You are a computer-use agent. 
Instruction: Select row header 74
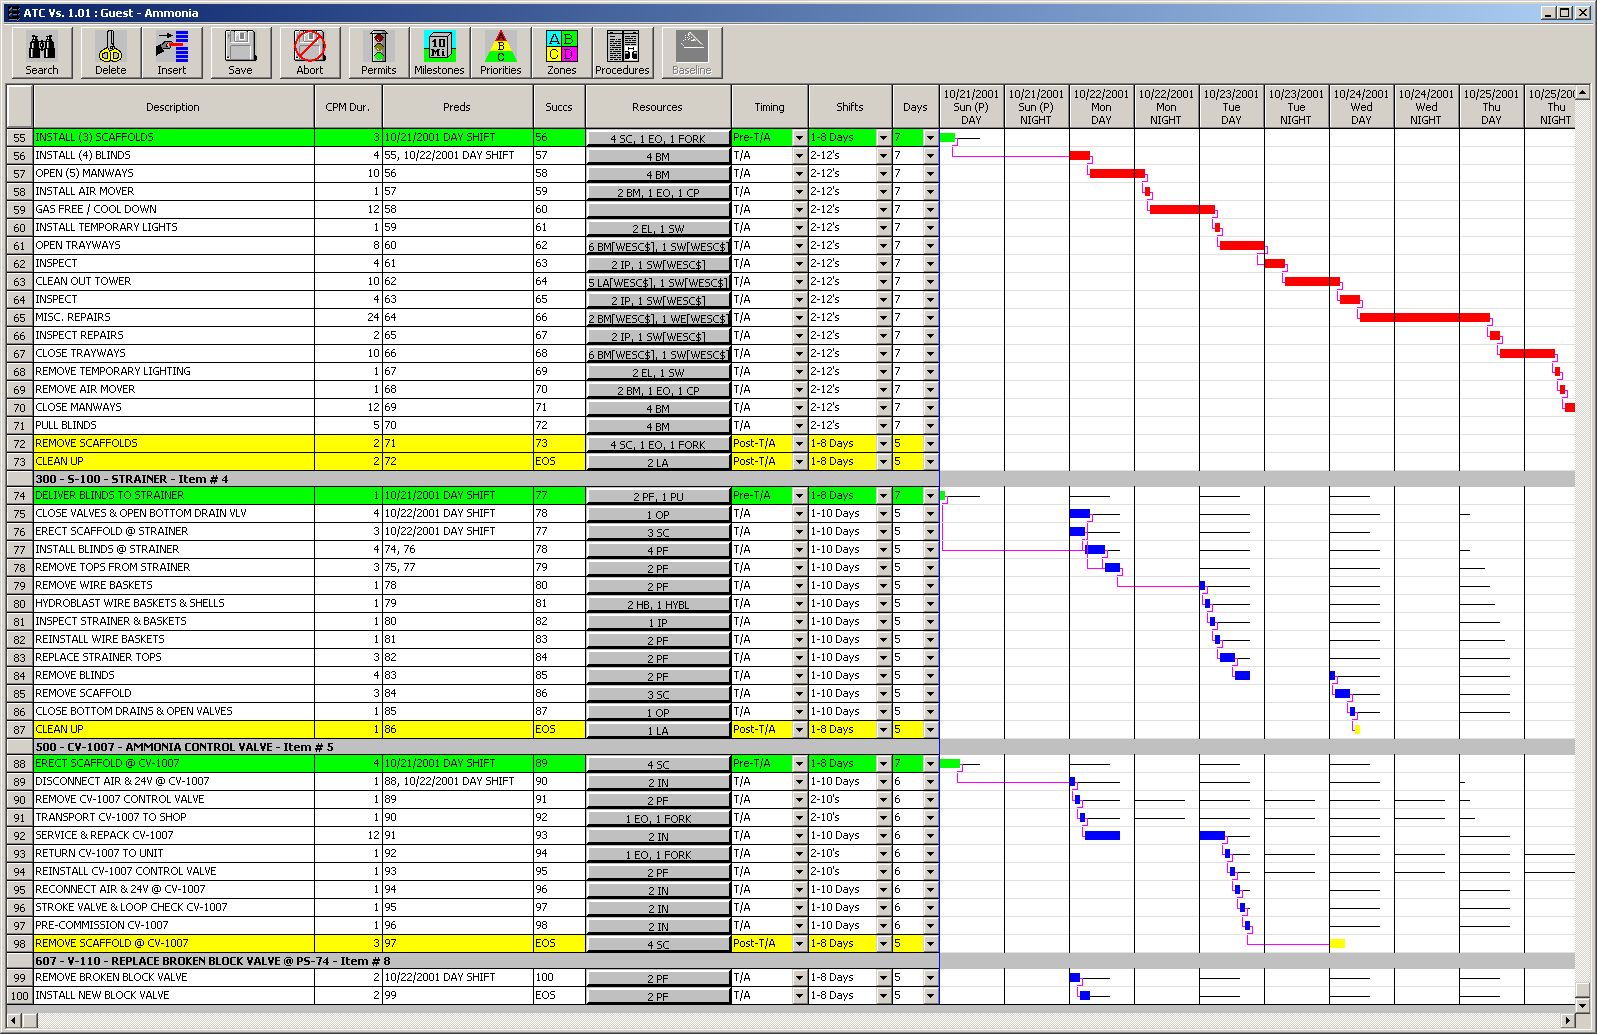[20, 496]
